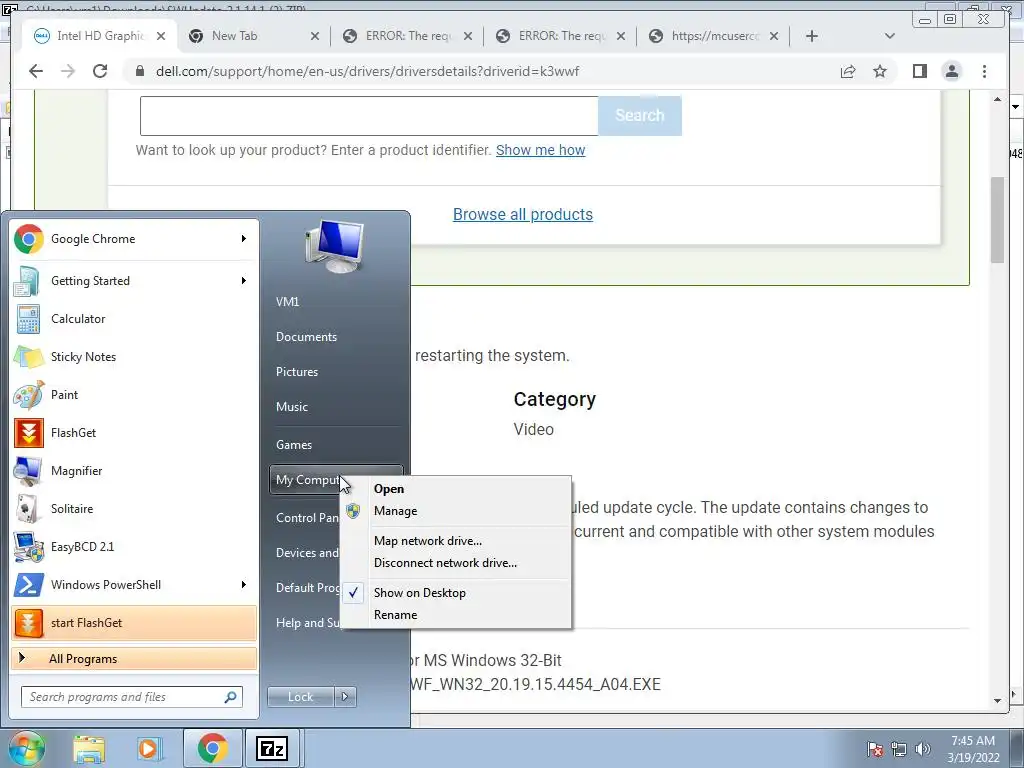Start the Magnifier tool

[134, 471]
